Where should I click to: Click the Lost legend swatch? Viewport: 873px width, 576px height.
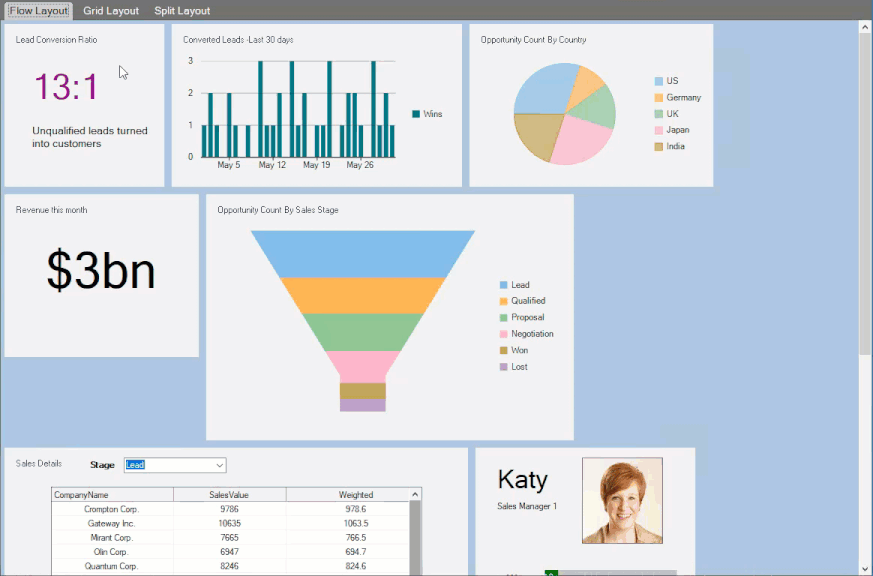click(503, 367)
